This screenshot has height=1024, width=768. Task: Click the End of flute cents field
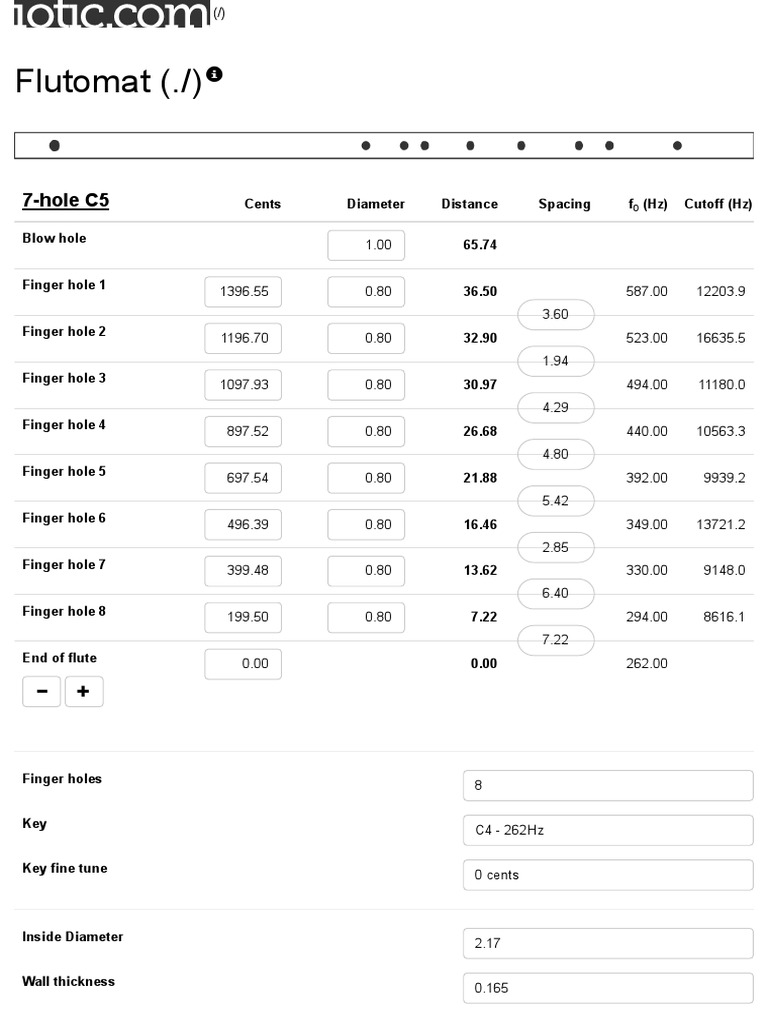tap(243, 664)
